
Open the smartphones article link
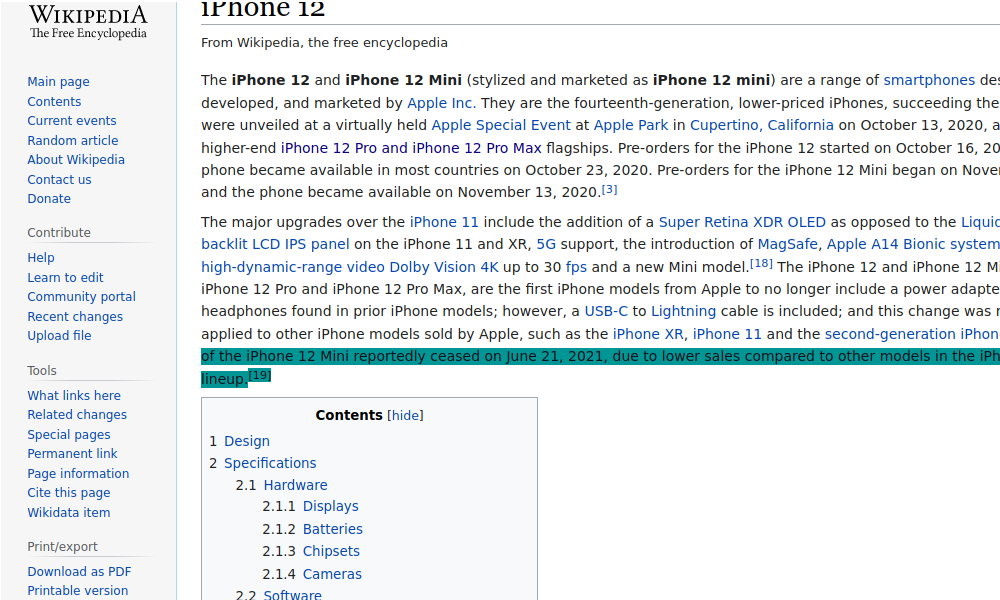pyautogui.click(x=929, y=80)
